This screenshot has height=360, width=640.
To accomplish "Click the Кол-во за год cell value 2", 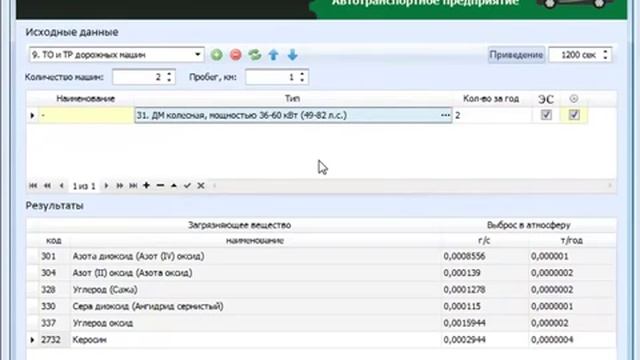I will [x=492, y=116].
